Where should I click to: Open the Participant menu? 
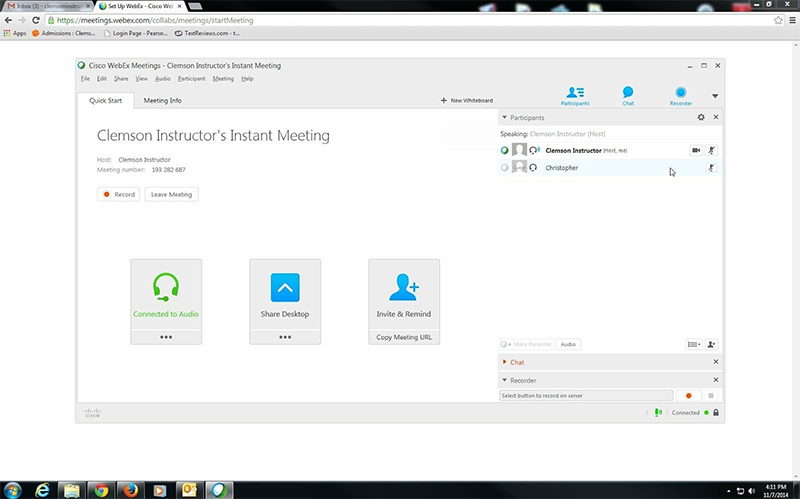191,79
